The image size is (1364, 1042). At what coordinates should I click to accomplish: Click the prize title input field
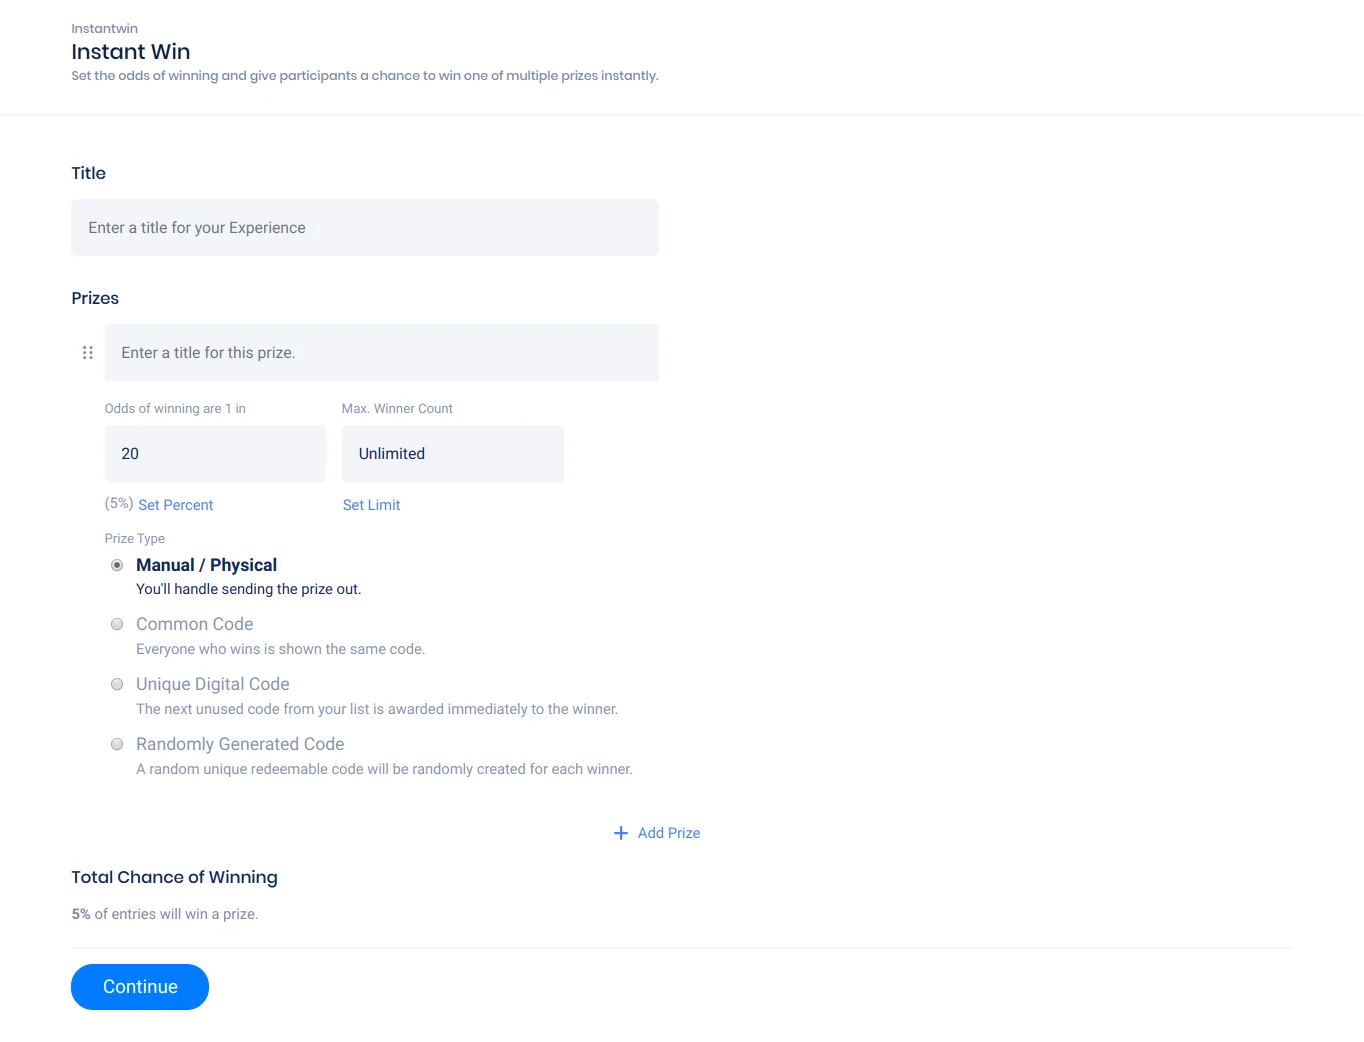381,353
